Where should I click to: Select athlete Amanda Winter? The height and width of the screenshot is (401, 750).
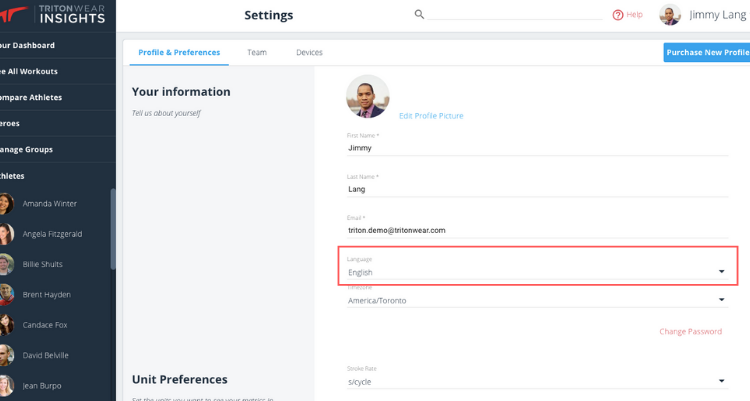(49, 203)
